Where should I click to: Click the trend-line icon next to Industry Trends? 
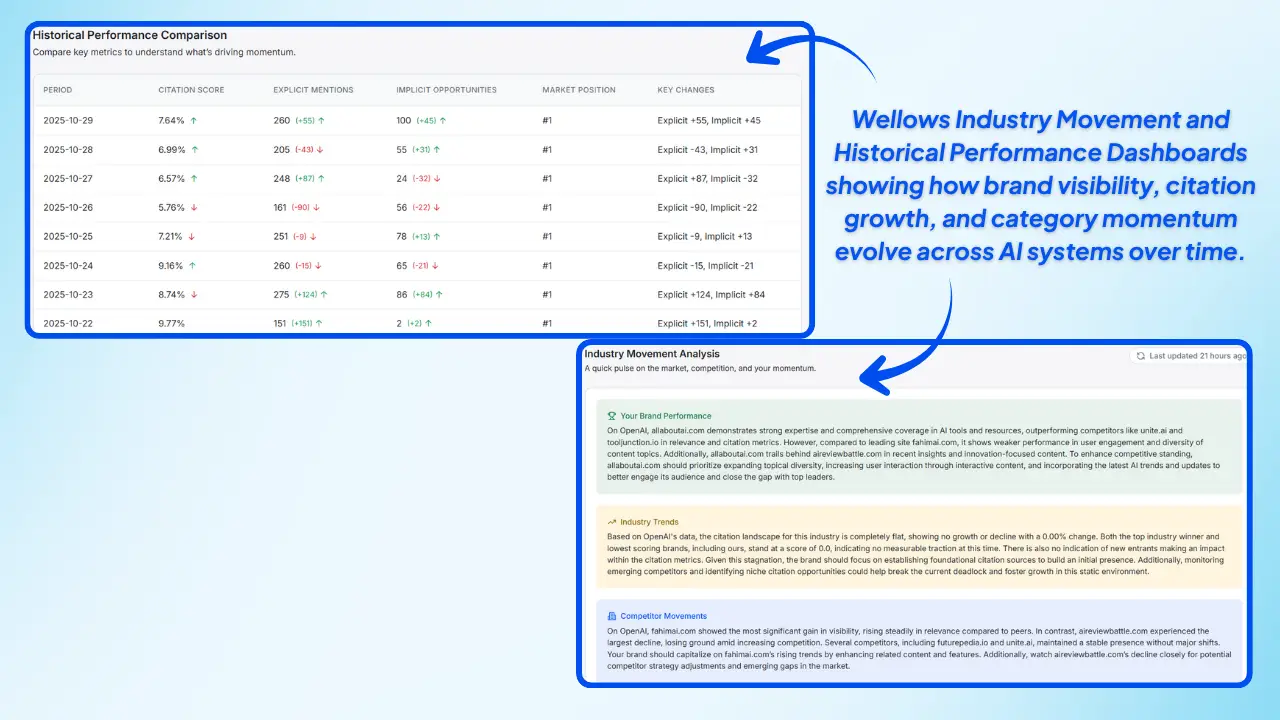pos(611,521)
